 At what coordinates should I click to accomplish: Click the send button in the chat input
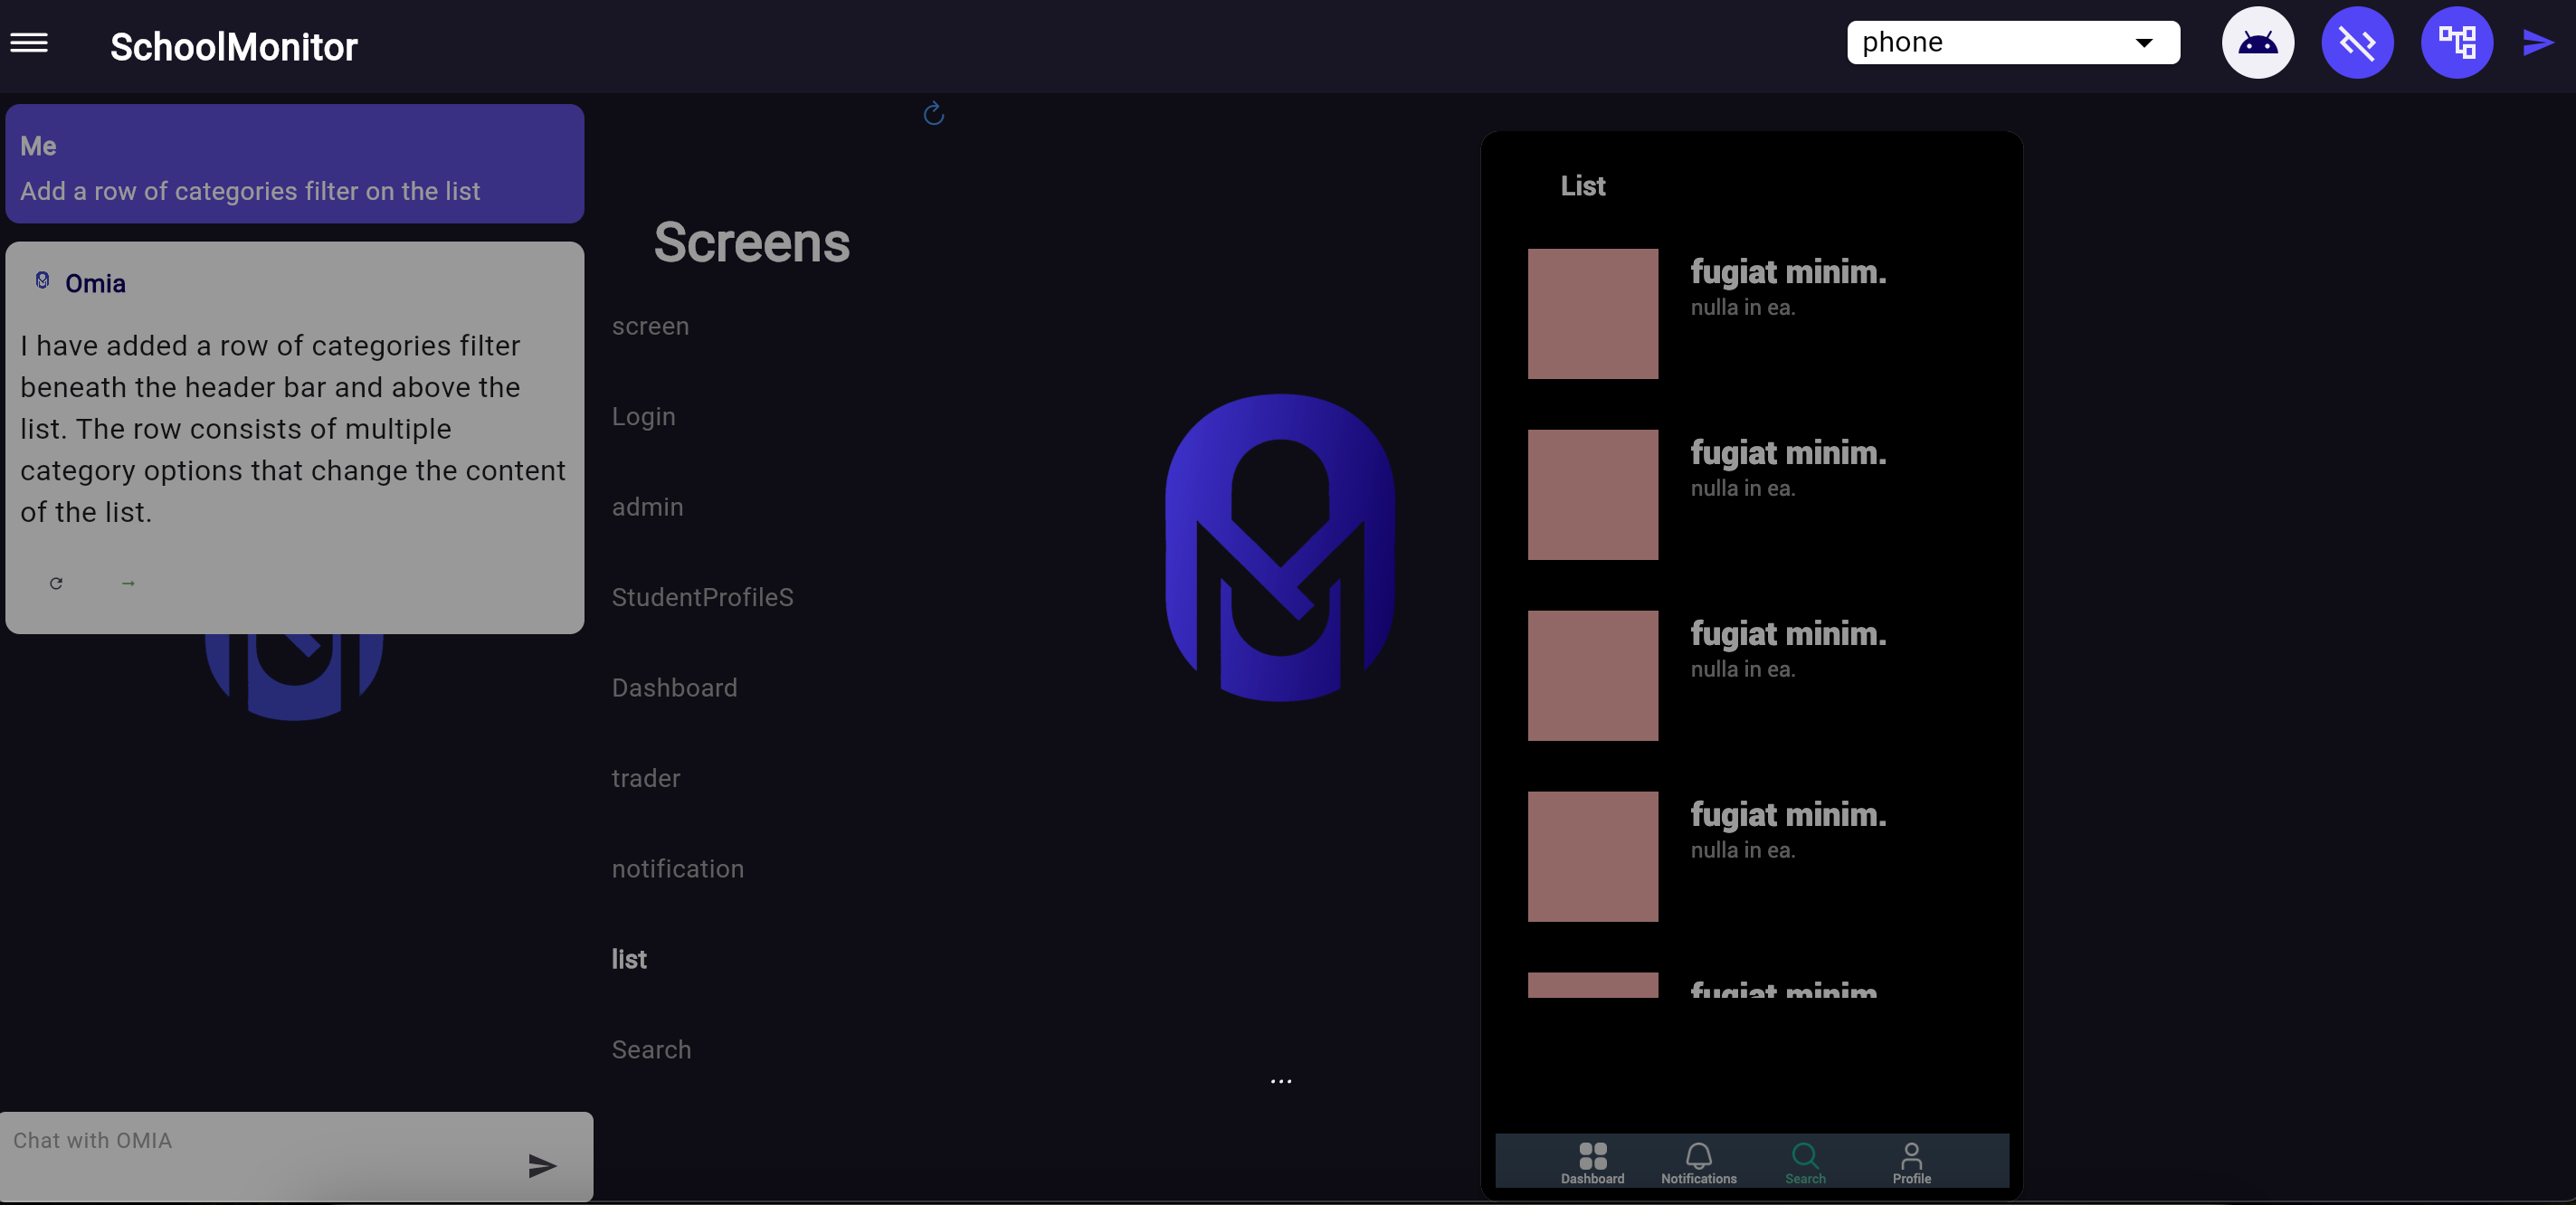[x=541, y=1165]
